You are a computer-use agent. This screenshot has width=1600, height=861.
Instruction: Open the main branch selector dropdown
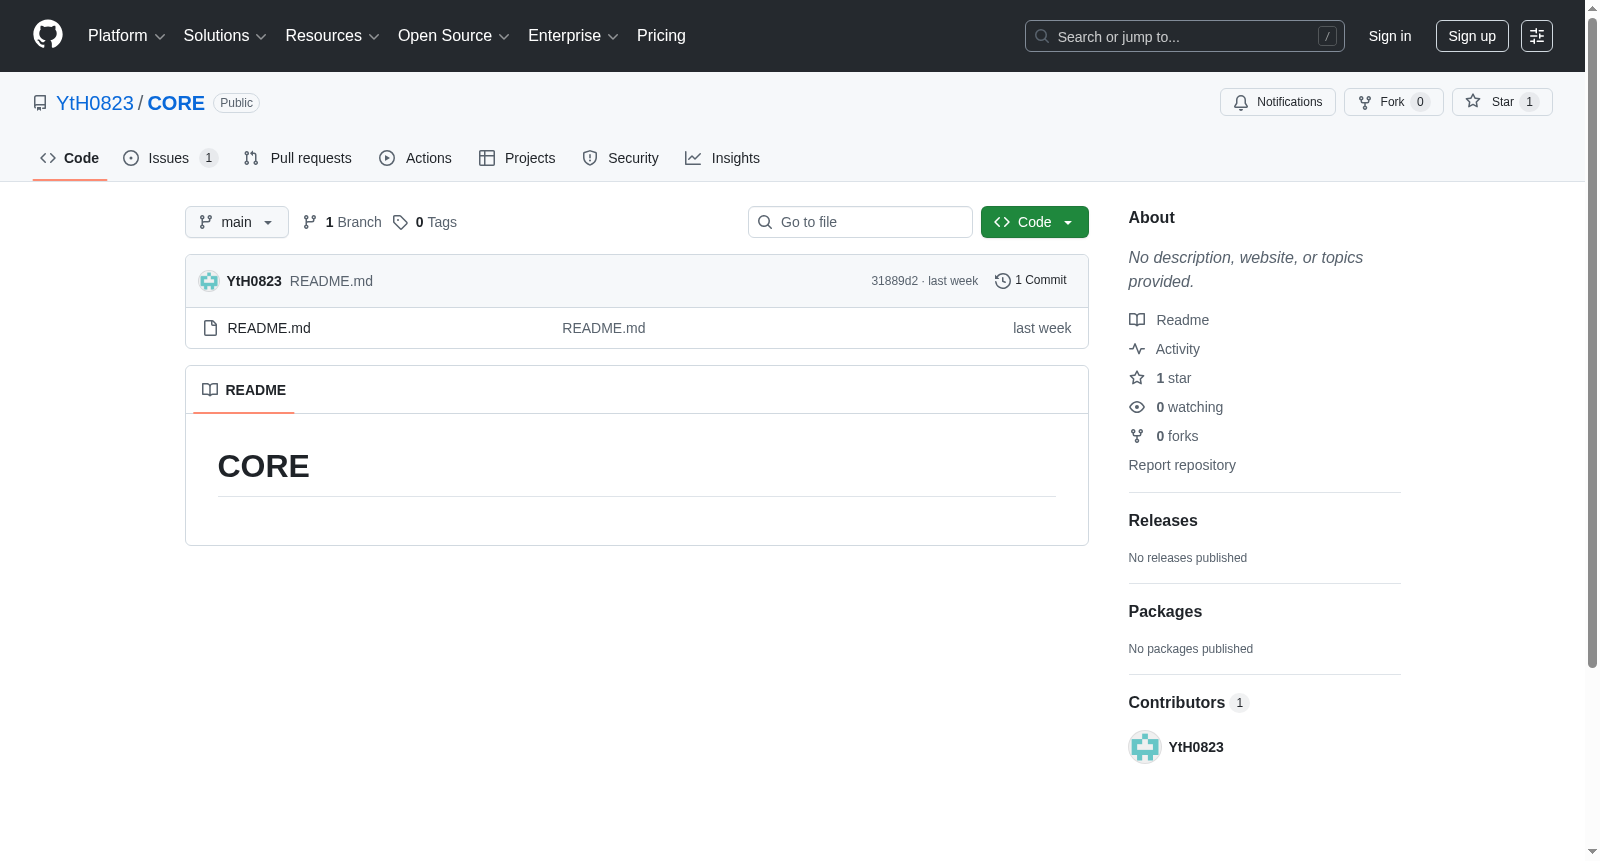point(237,222)
